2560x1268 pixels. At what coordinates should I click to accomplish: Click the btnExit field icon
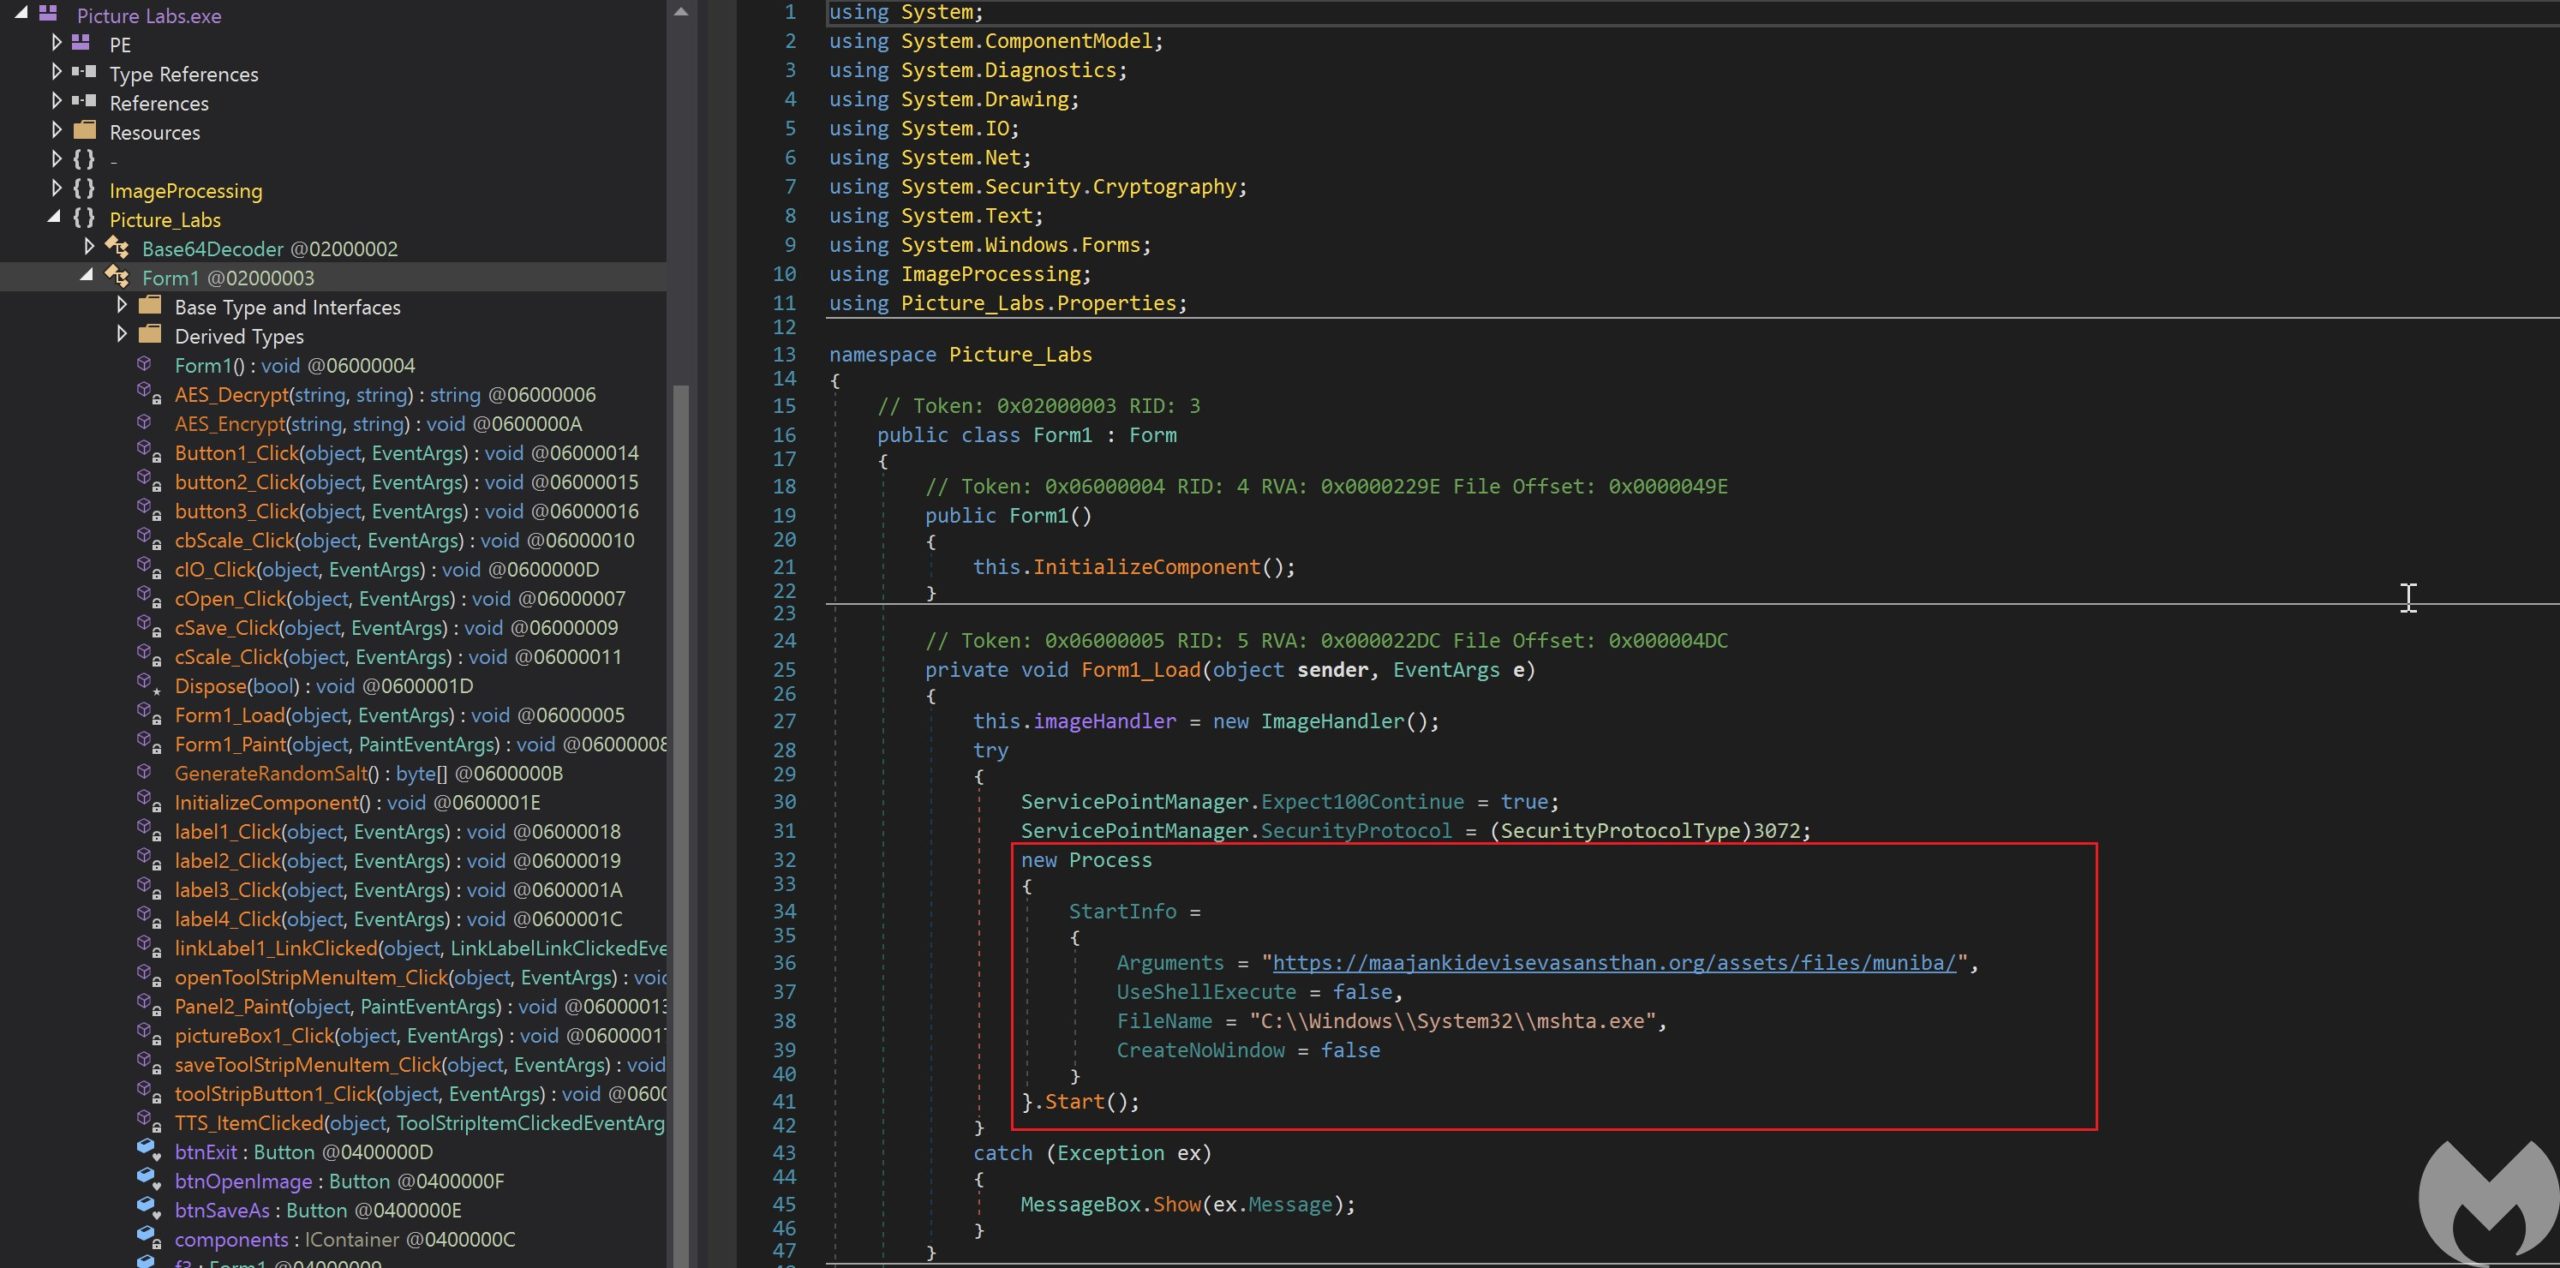coord(149,1150)
